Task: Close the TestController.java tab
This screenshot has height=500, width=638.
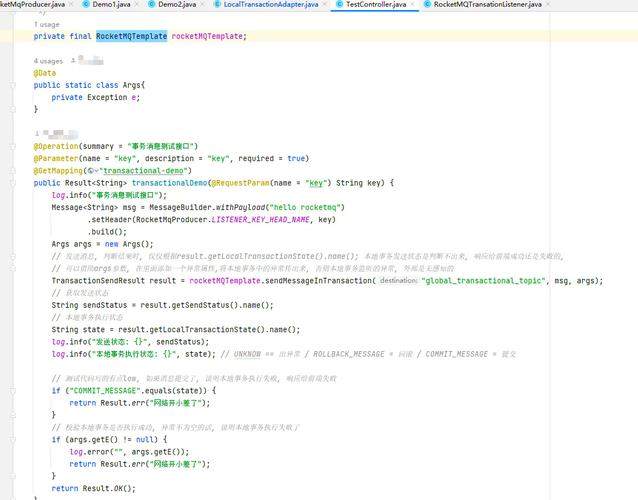Action: (413, 4)
